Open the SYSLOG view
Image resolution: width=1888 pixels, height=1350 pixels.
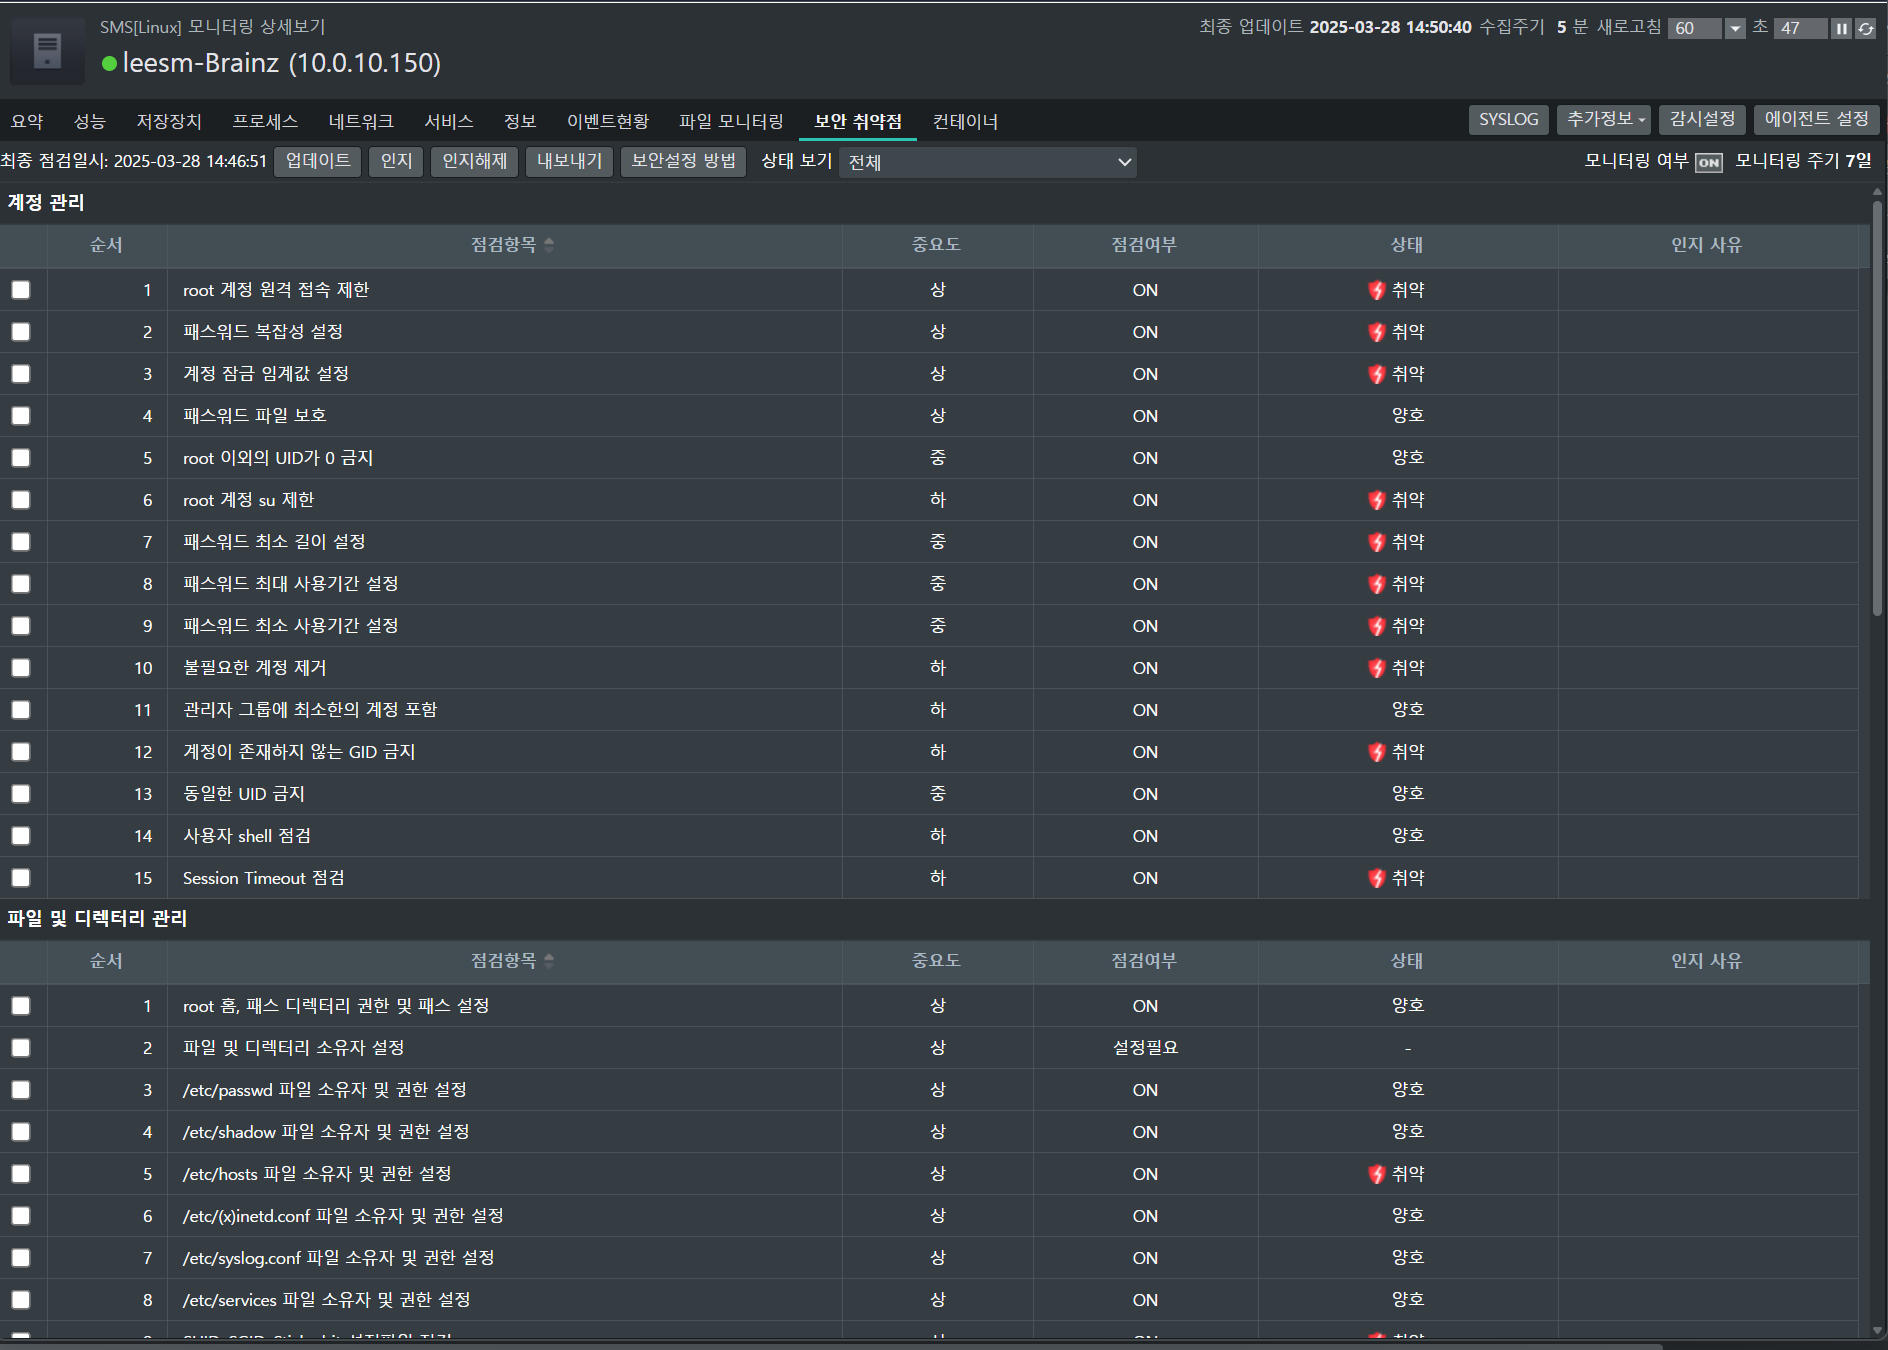[1509, 120]
